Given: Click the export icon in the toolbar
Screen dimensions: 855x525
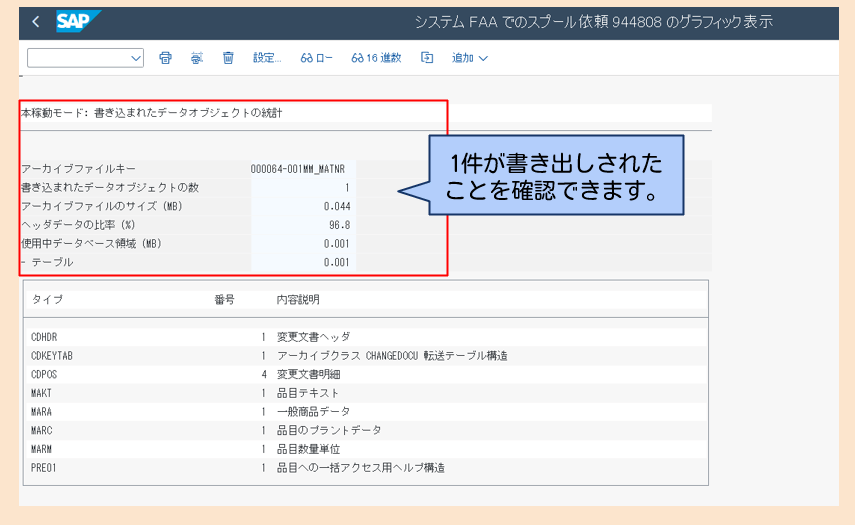Looking at the screenshot, I should tap(427, 58).
